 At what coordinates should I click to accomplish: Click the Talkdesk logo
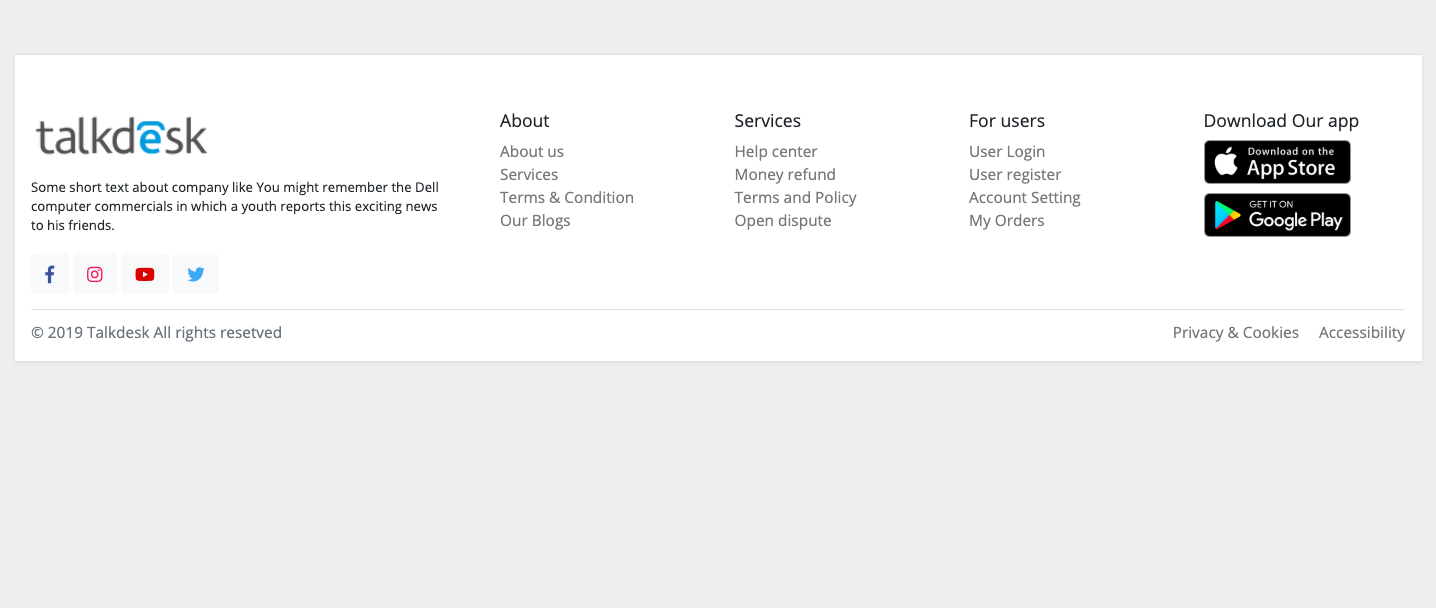pos(120,135)
